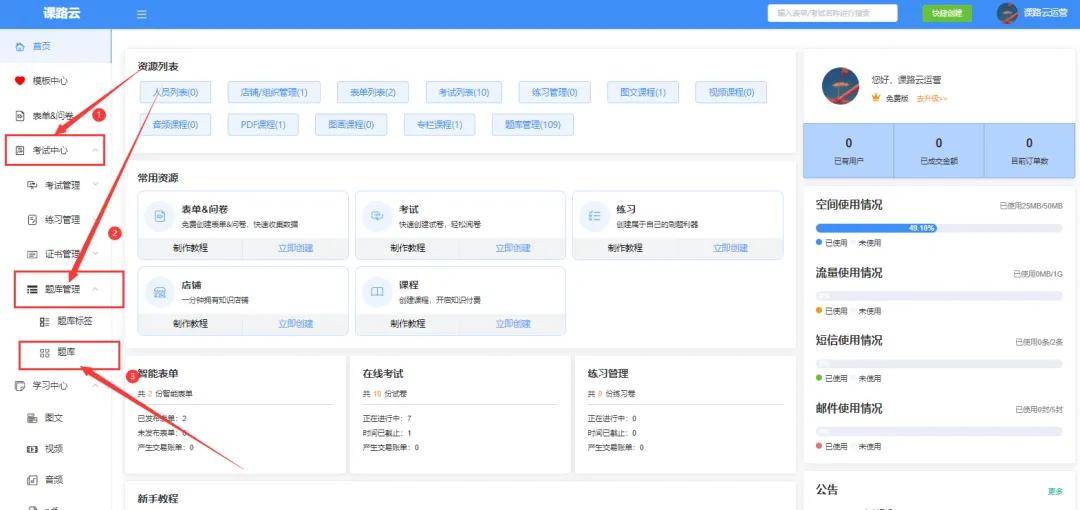Click the 课程 book card icon
The width and height of the screenshot is (1080, 510).
coord(377,291)
